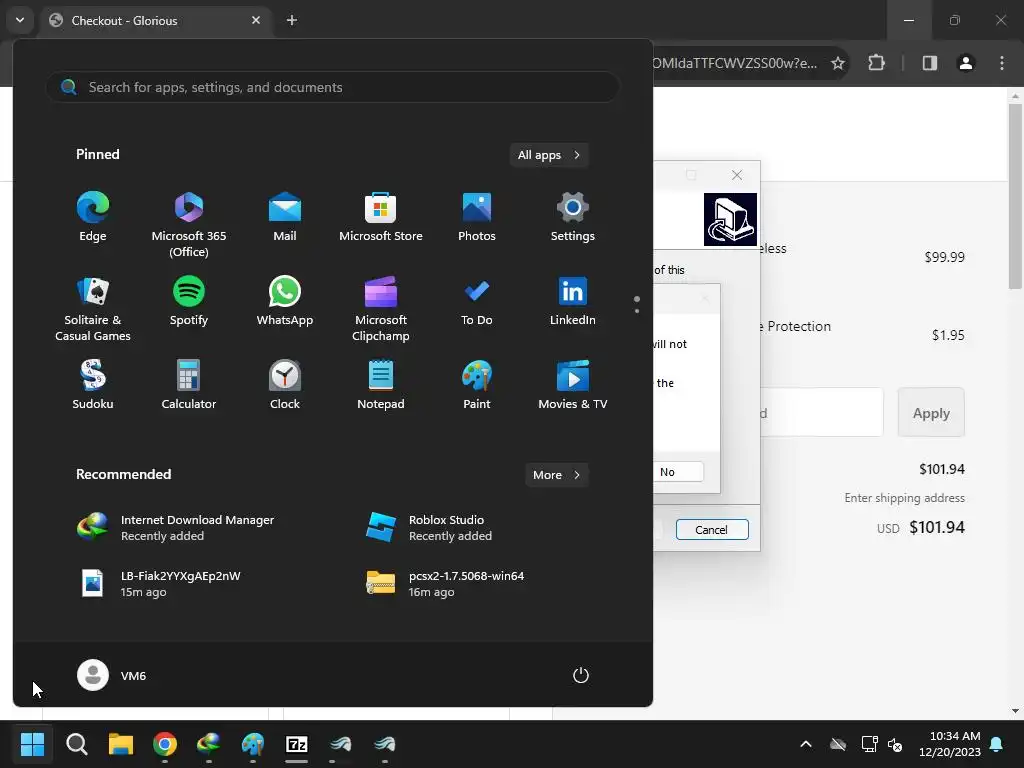Viewport: 1024px width, 768px height.
Task: Click the power button icon
Action: tap(581, 675)
